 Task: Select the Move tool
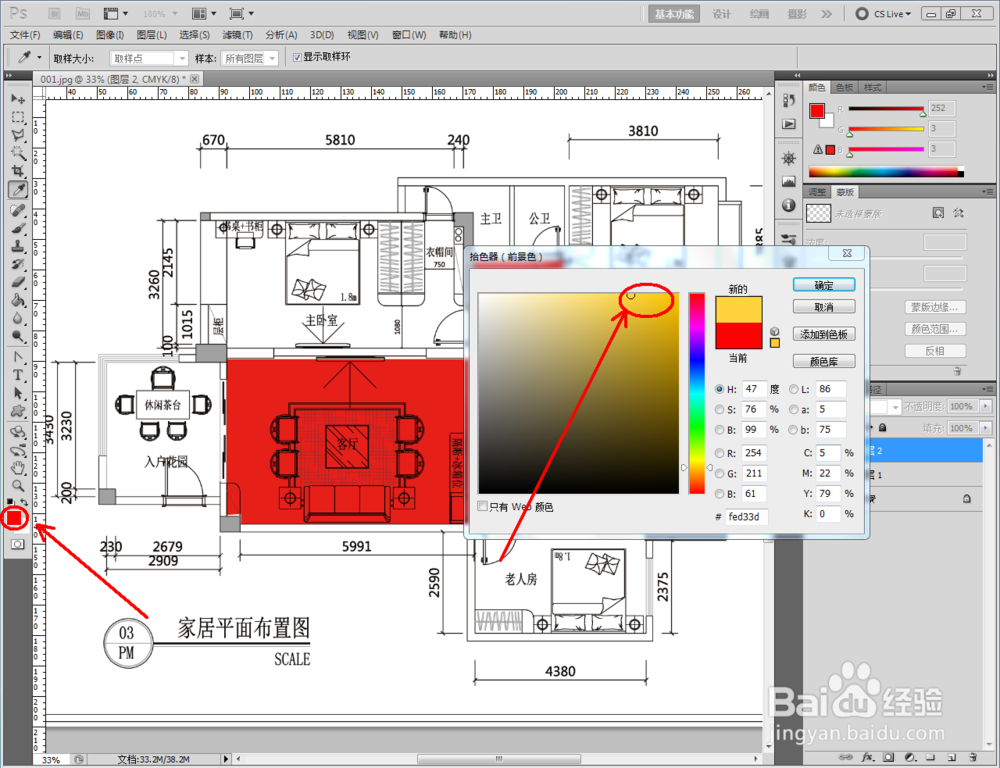18,100
